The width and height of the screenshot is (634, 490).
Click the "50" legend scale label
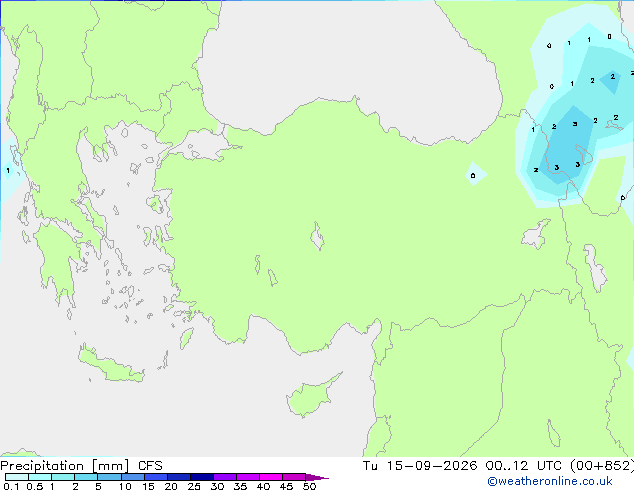[x=309, y=486]
